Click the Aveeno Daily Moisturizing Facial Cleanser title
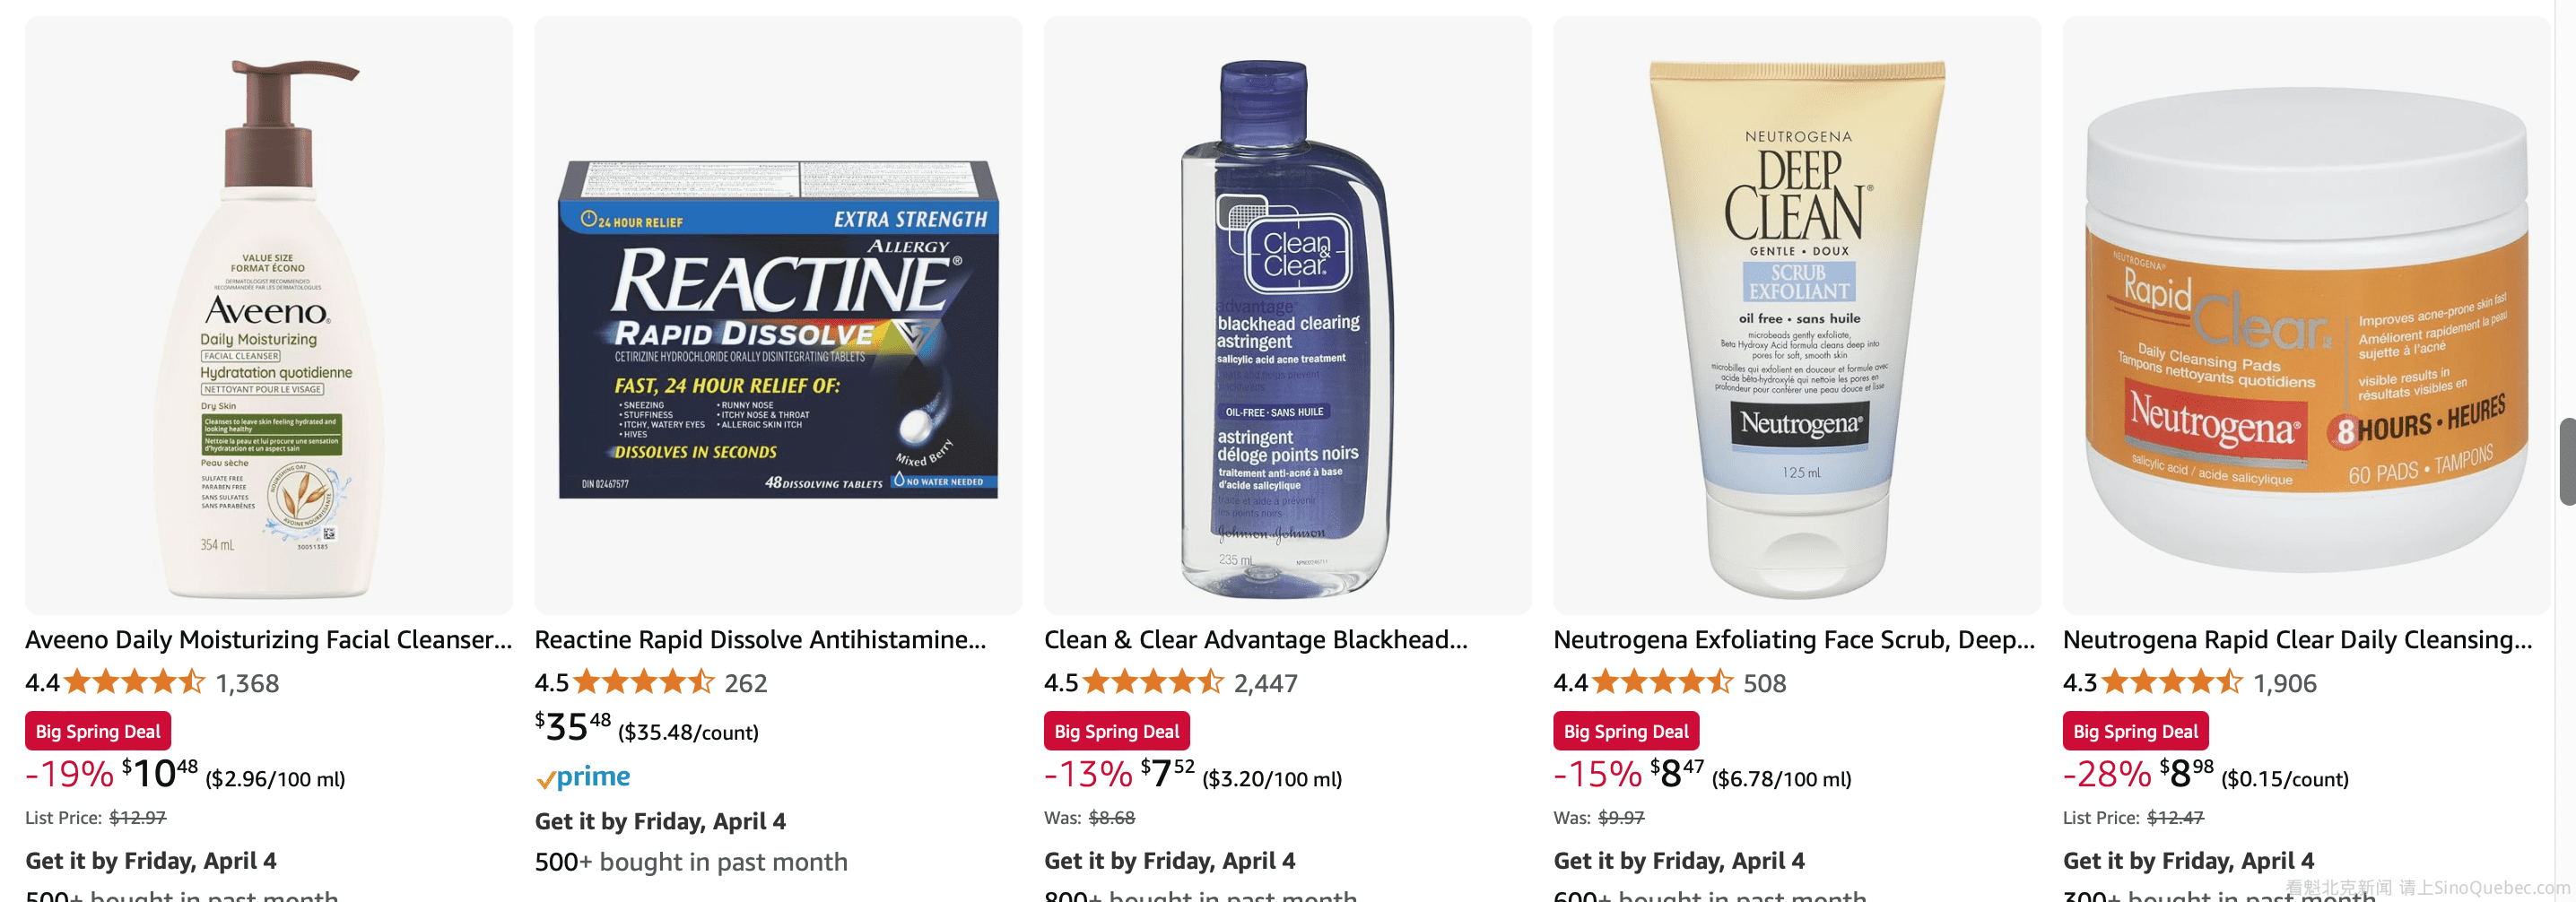 (268, 640)
